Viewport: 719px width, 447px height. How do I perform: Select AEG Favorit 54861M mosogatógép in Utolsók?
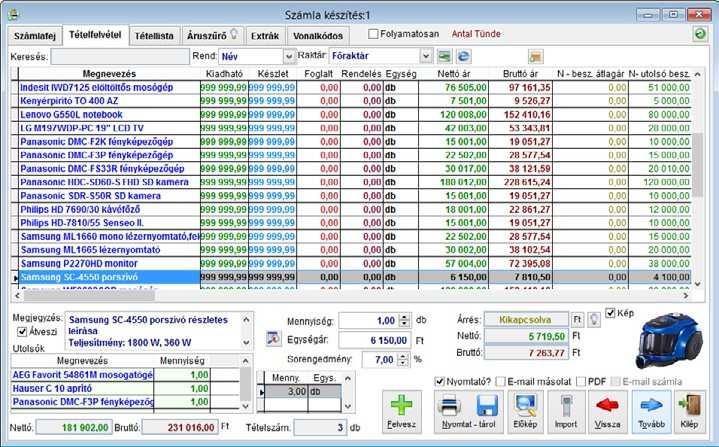point(125,375)
